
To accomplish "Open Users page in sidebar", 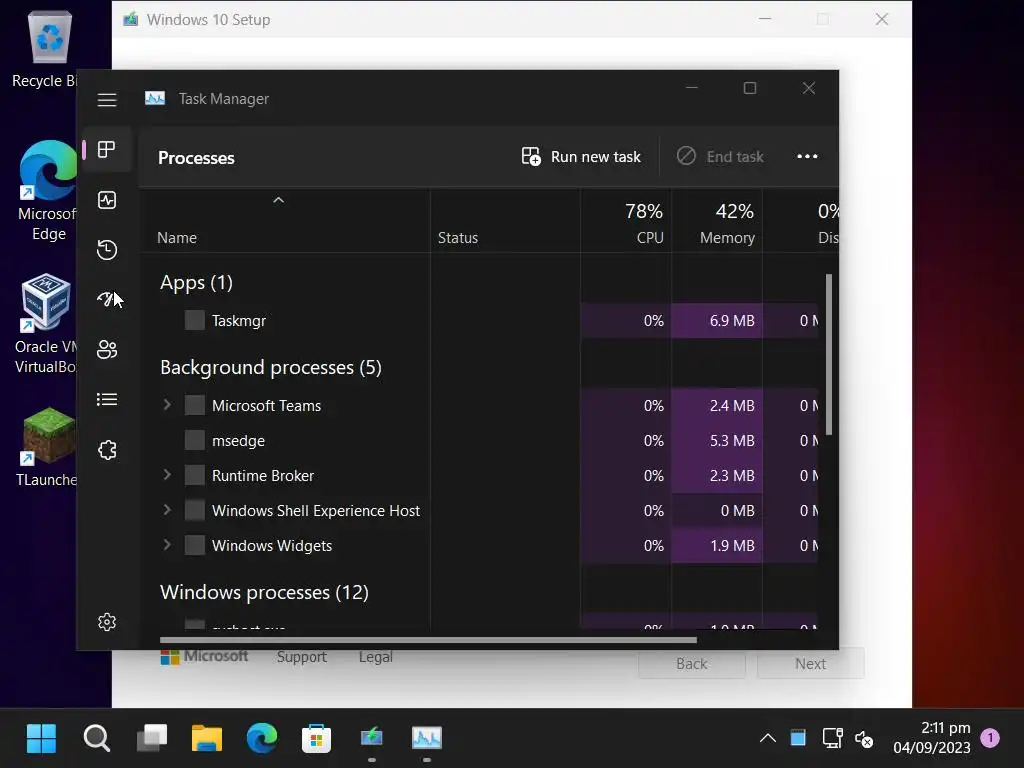I will tap(107, 349).
